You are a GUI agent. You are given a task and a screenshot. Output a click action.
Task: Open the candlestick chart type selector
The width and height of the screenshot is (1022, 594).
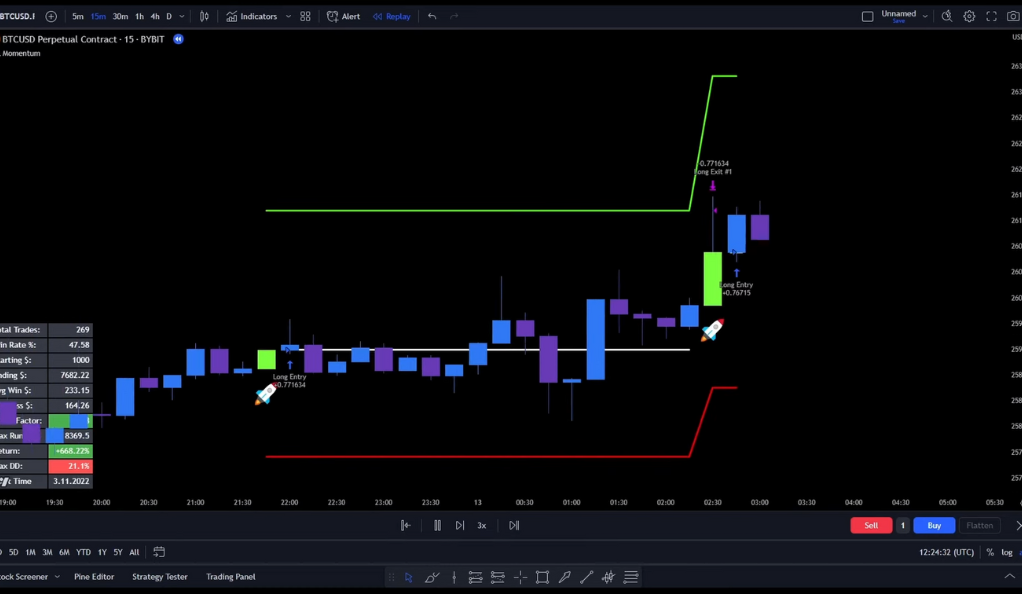(204, 16)
